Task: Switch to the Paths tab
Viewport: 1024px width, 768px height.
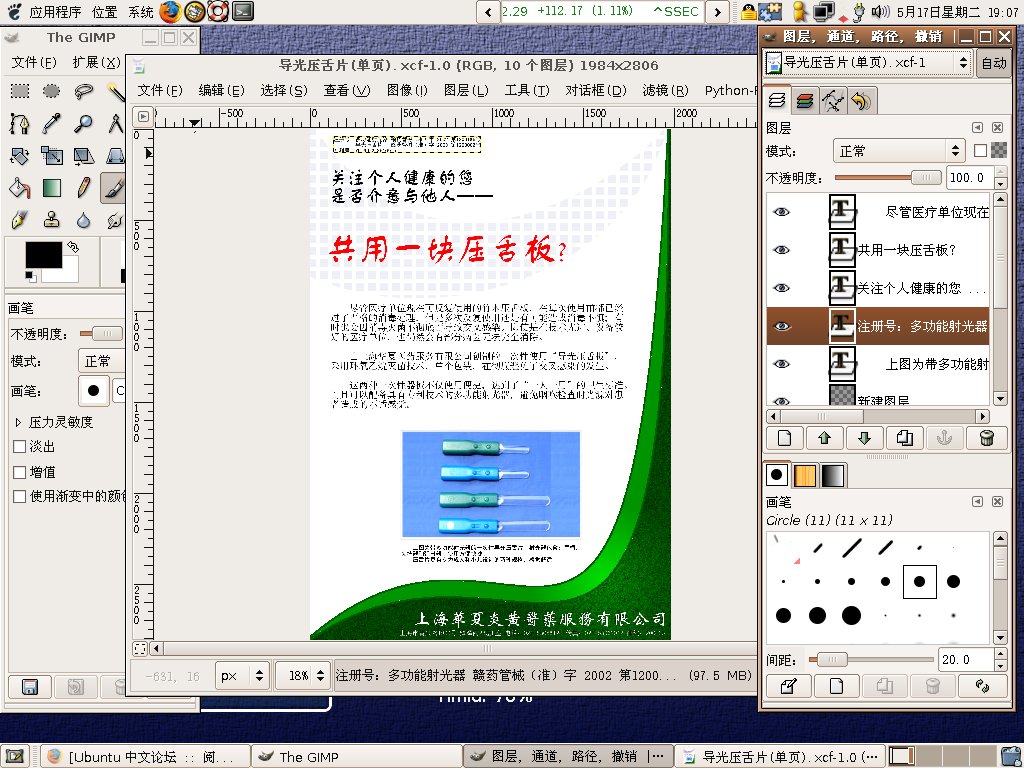Action: [833, 101]
